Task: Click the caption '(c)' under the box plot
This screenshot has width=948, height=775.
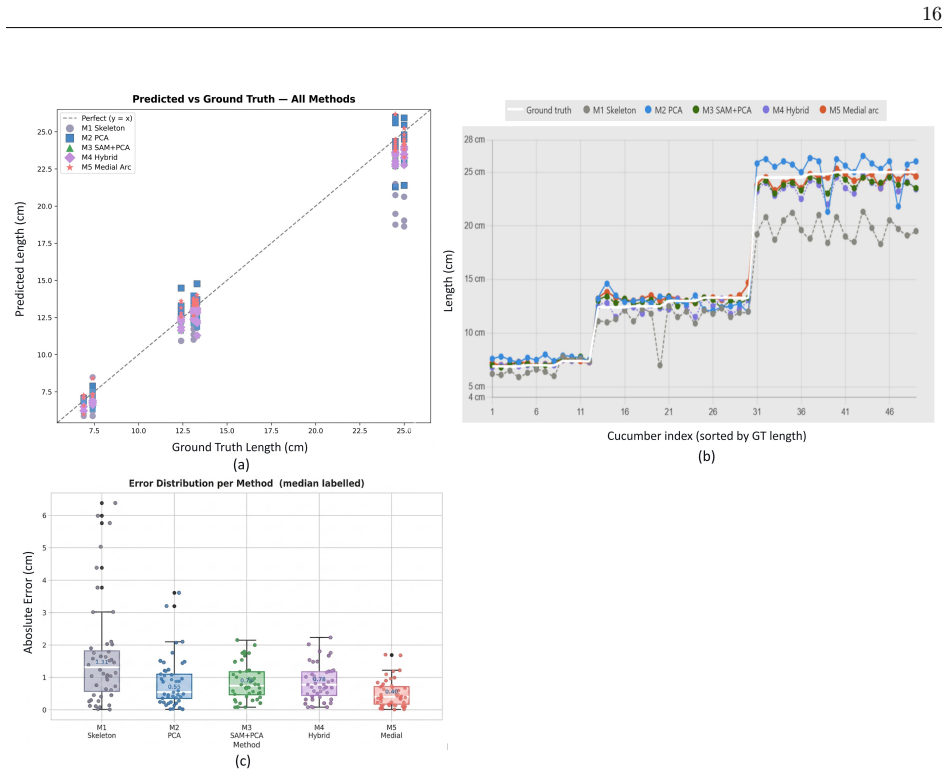Action: [242, 761]
